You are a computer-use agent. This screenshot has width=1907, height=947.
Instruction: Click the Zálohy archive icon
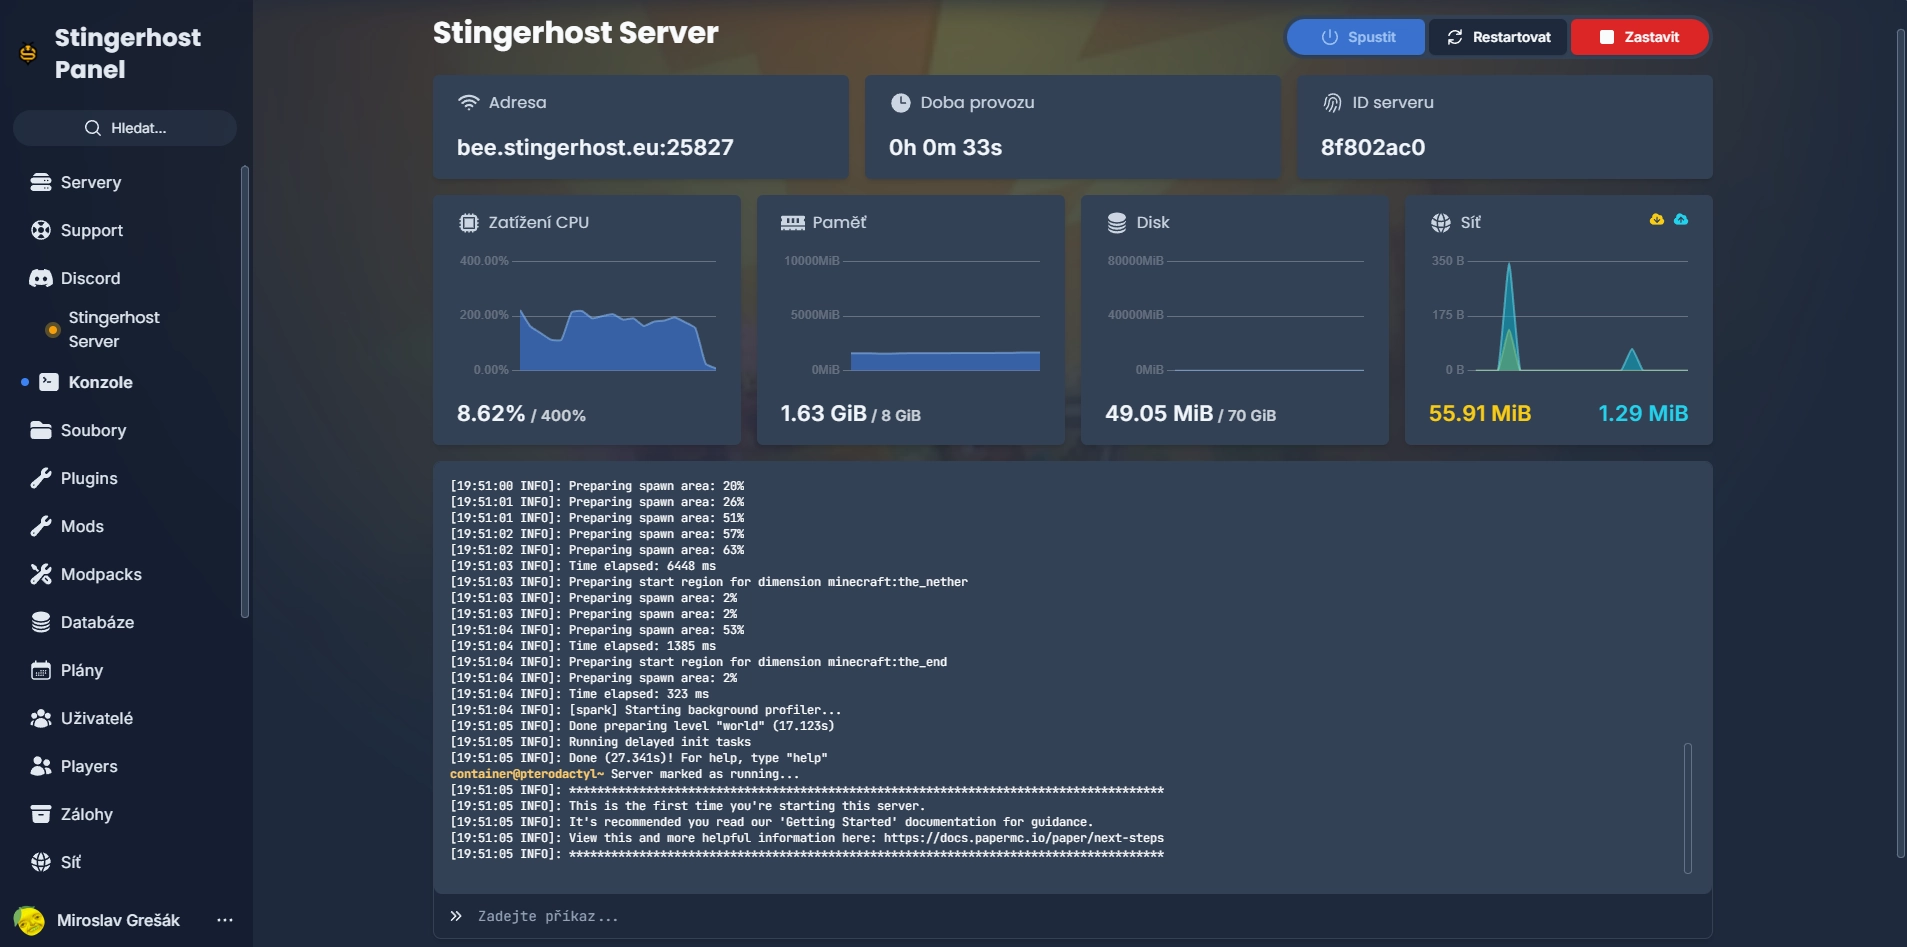coord(41,814)
